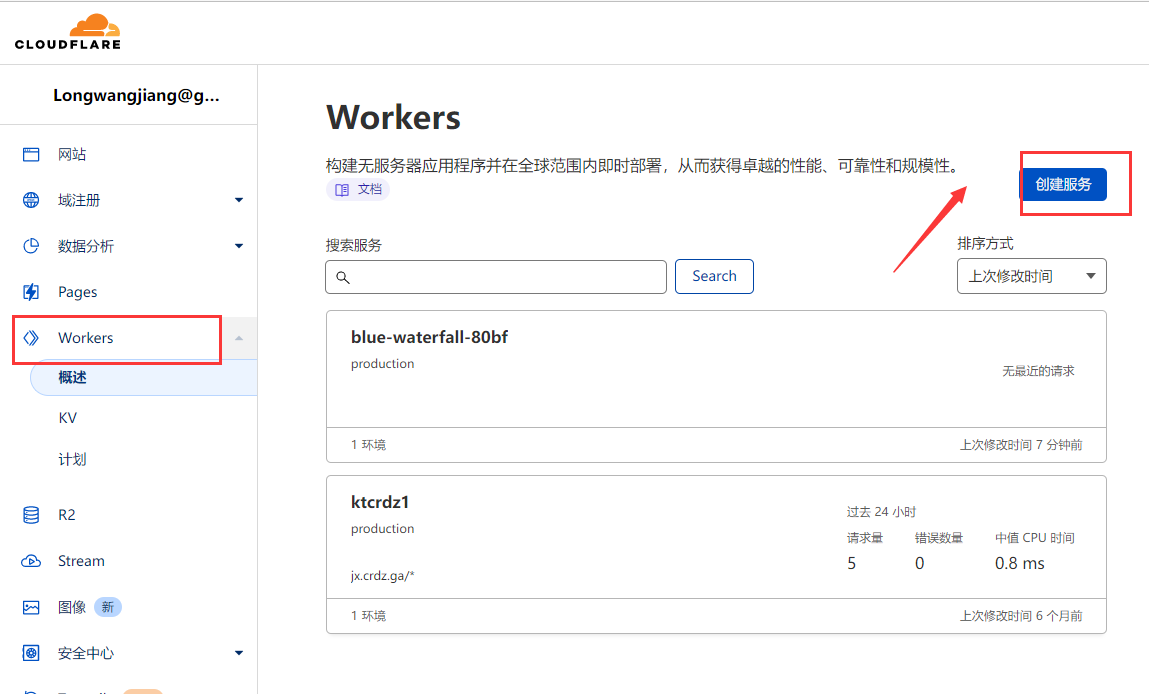Image resolution: width=1149 pixels, height=694 pixels.
Task: Click the 安全中心 shield icon
Action: [x=31, y=653]
